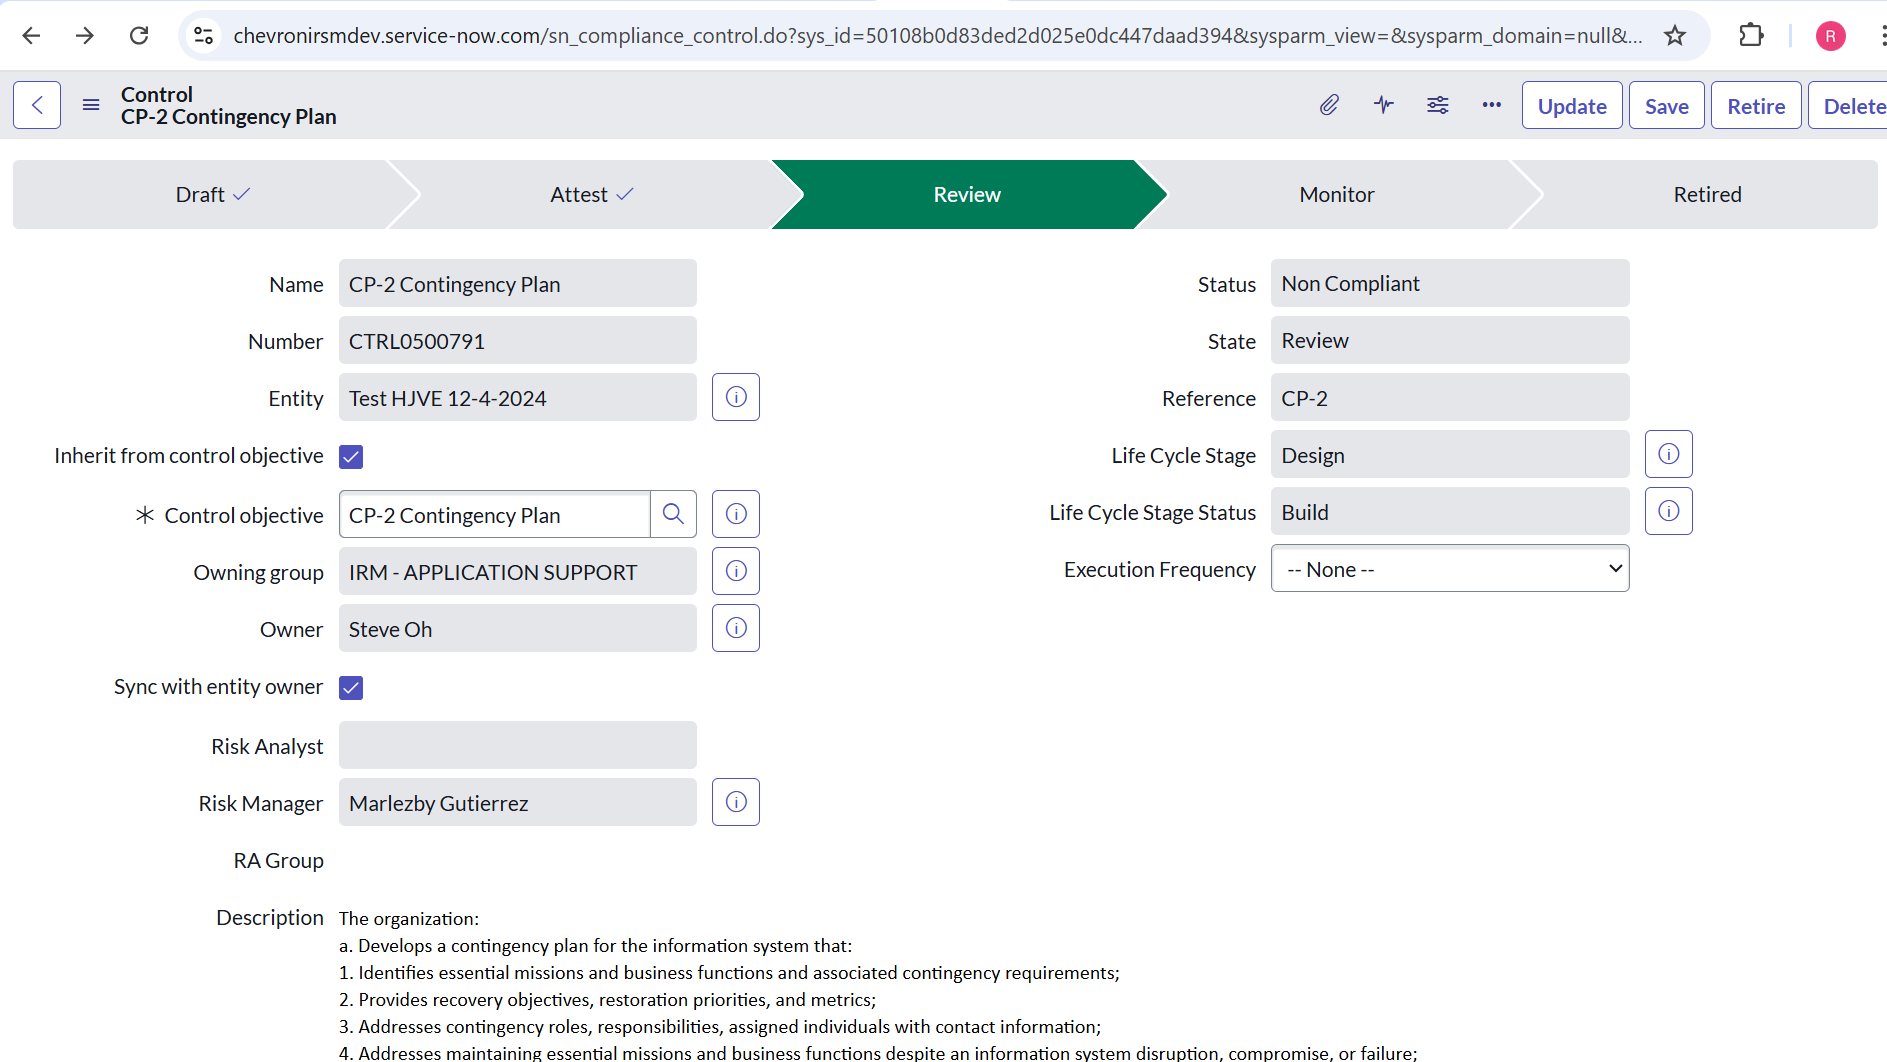View site information icon in address bar
Image resolution: width=1887 pixels, height=1062 pixels.
[x=204, y=36]
